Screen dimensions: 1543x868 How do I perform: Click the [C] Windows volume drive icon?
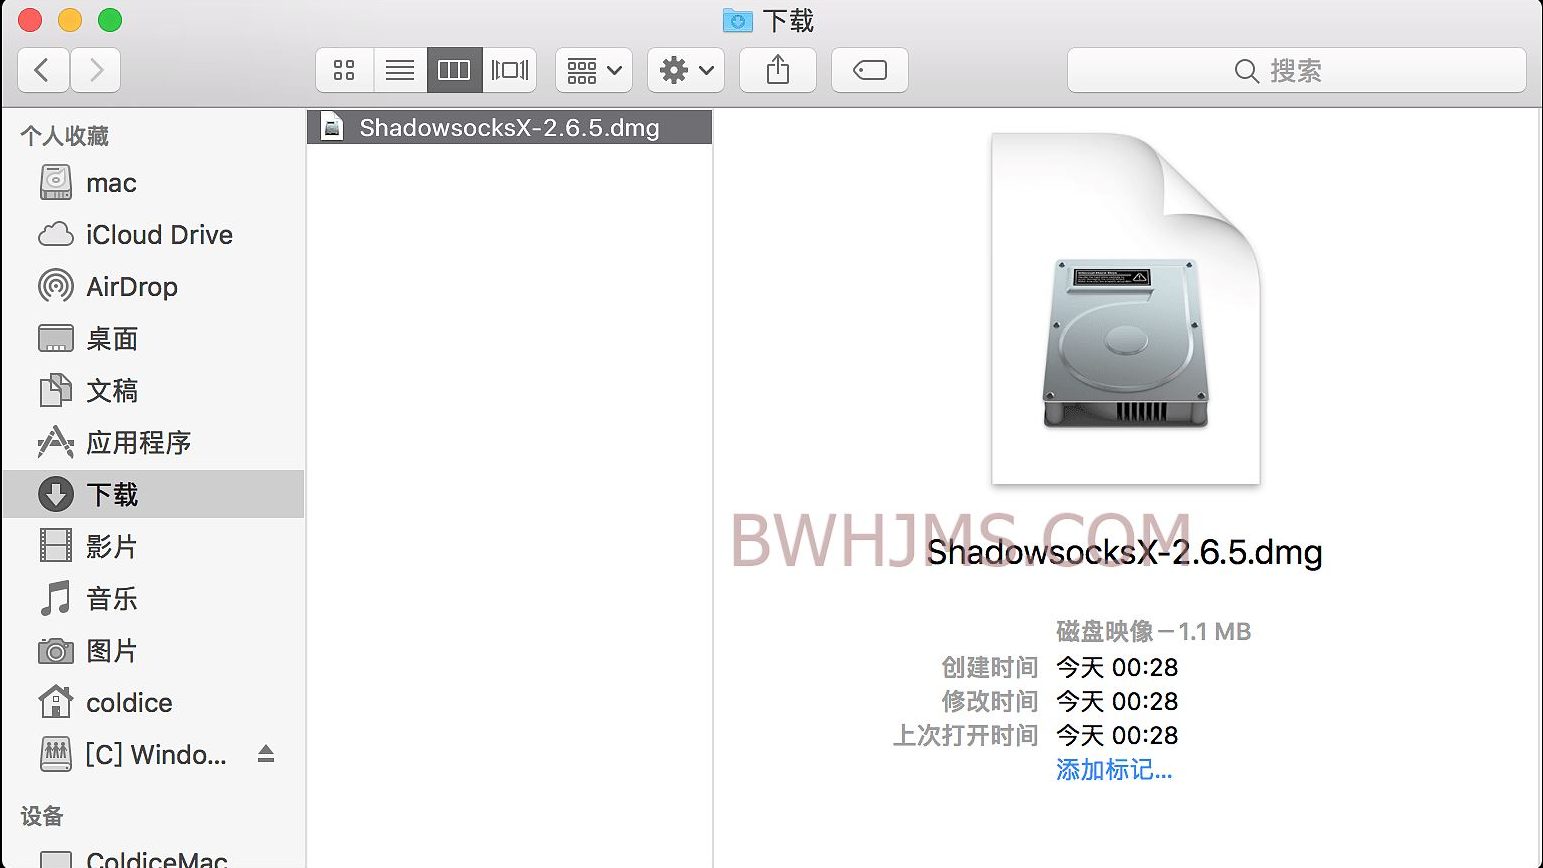[x=56, y=754]
